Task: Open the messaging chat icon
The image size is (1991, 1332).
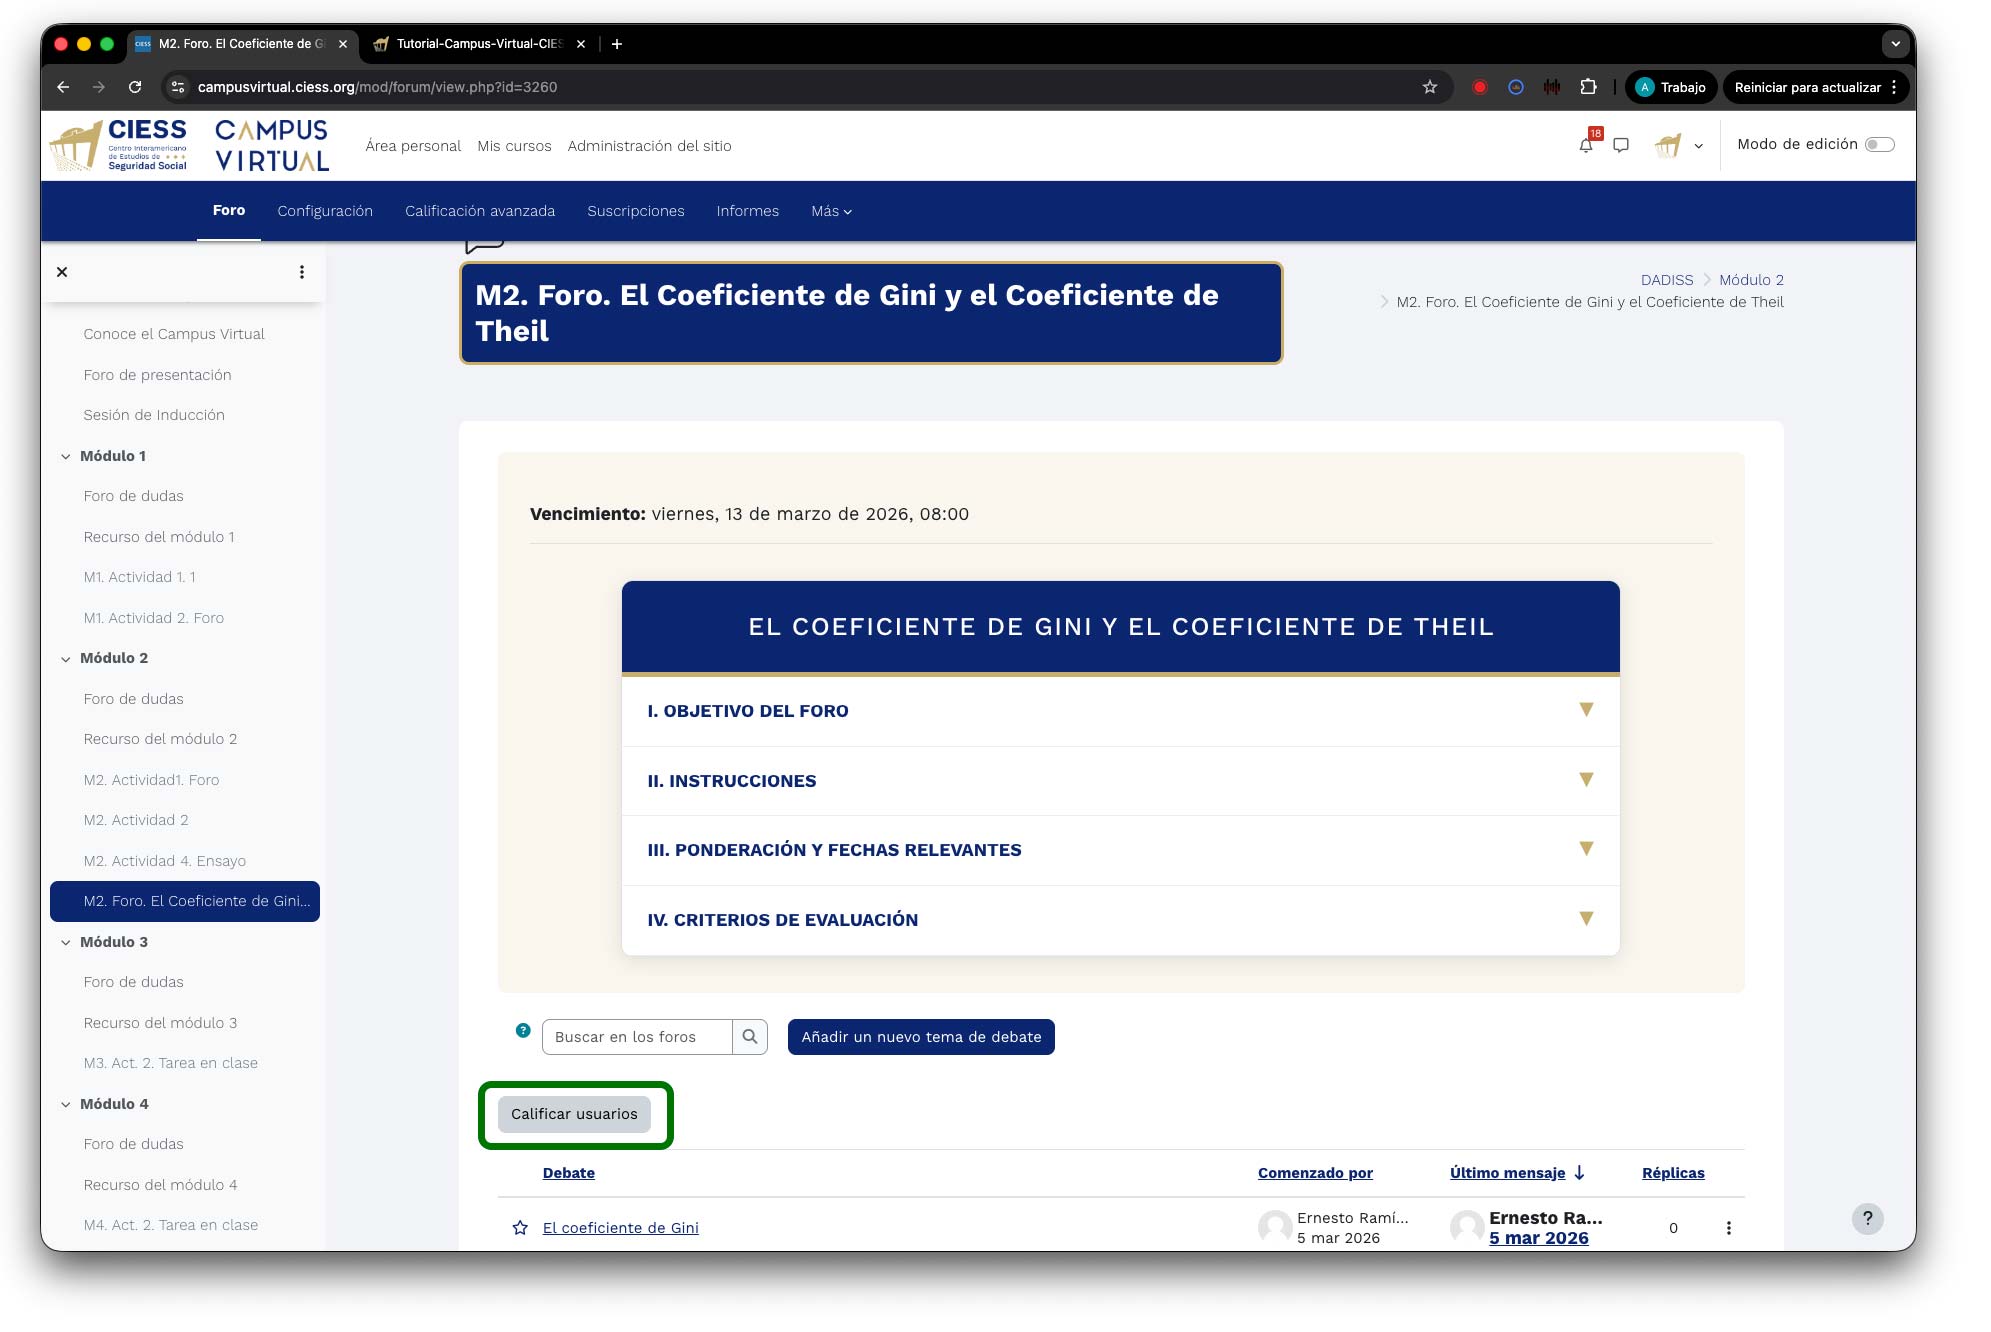Action: (1622, 145)
